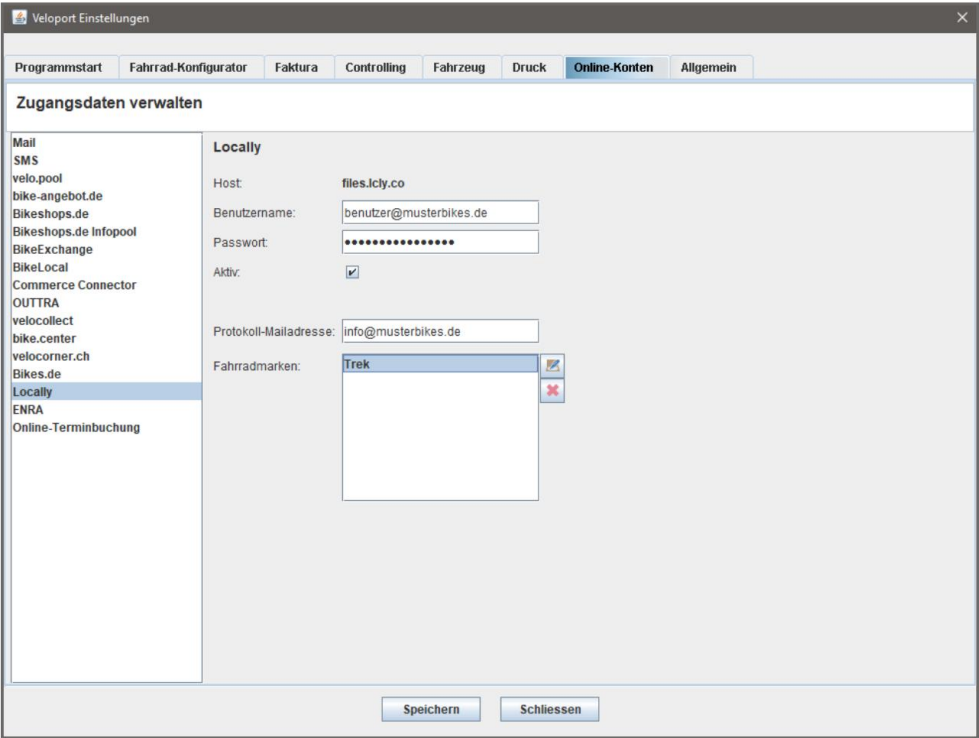Click into the Passwort field
This screenshot has width=979, height=738.
440,242
